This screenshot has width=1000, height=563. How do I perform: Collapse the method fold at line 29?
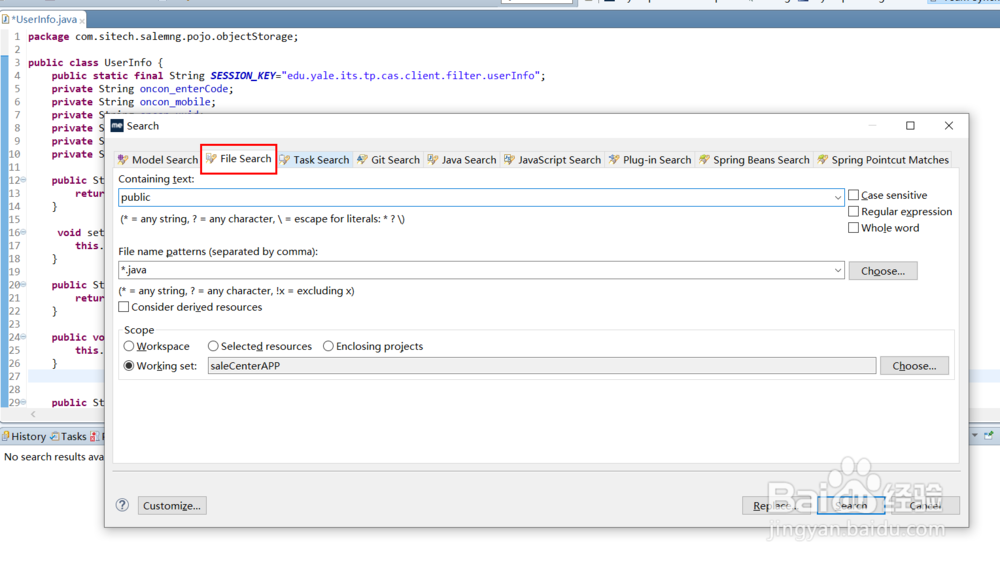coord(24,402)
